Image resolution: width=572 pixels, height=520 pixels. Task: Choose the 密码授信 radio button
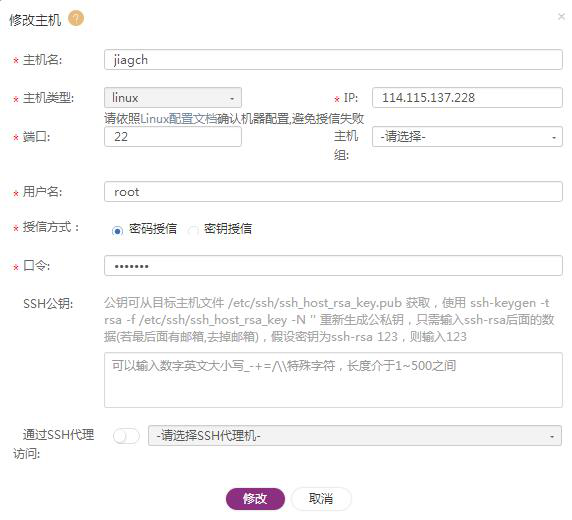point(117,231)
